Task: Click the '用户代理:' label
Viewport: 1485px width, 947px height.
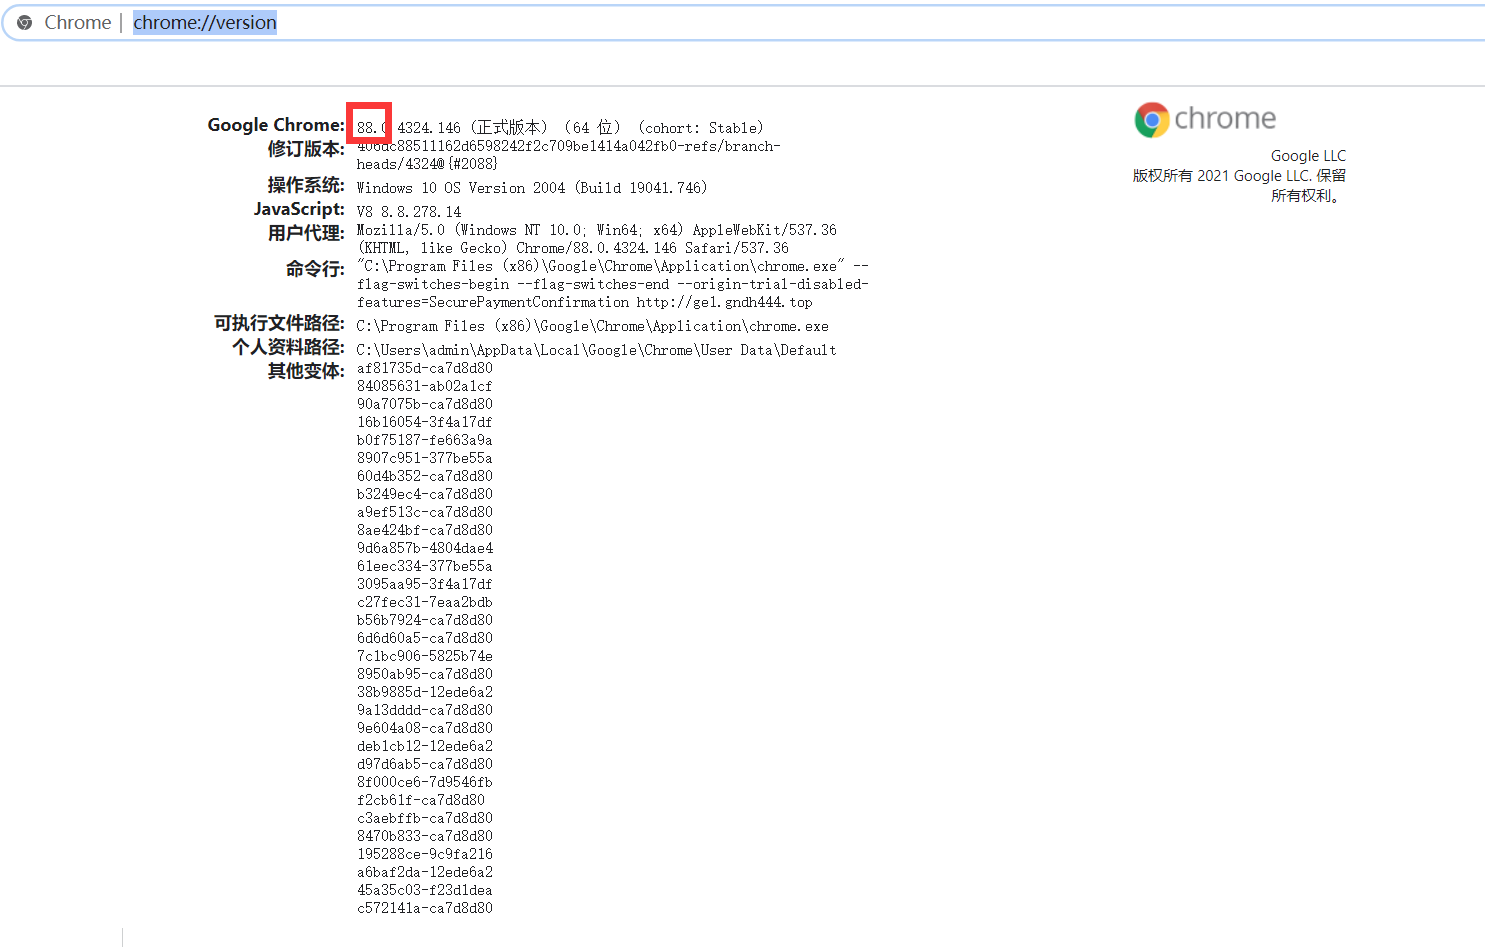Action: tap(306, 233)
